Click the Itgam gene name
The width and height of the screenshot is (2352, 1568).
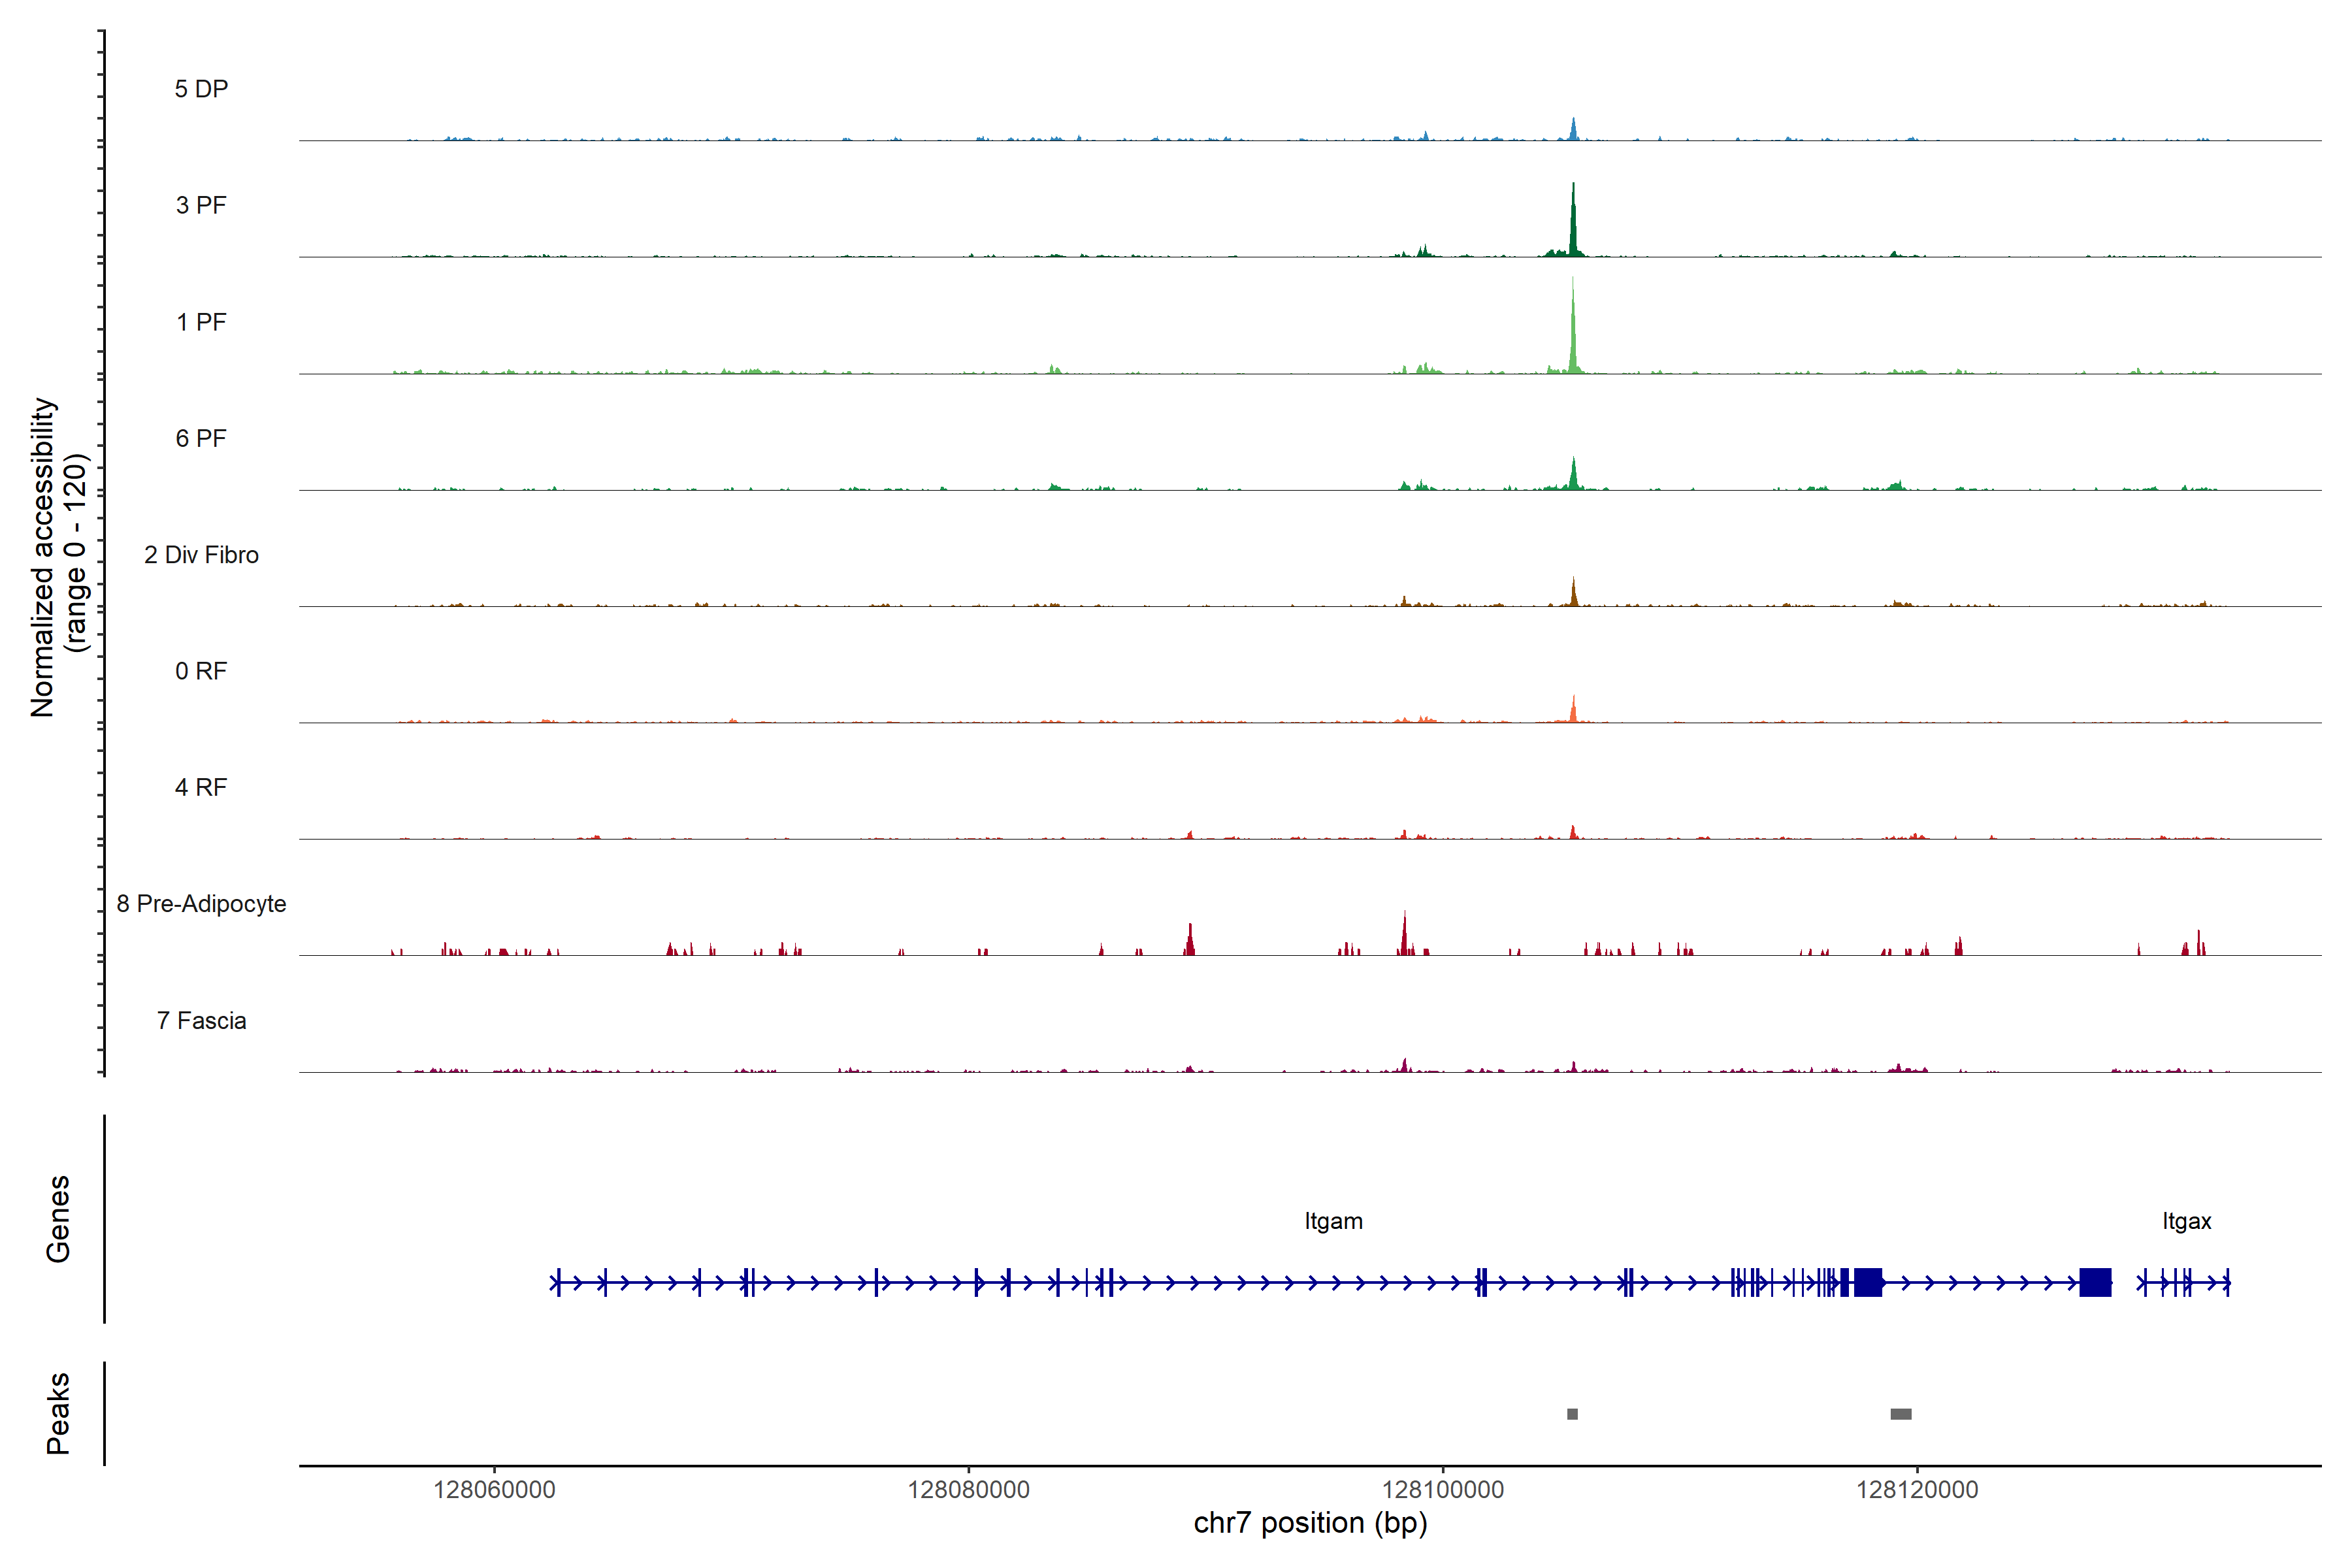pos(1333,1221)
